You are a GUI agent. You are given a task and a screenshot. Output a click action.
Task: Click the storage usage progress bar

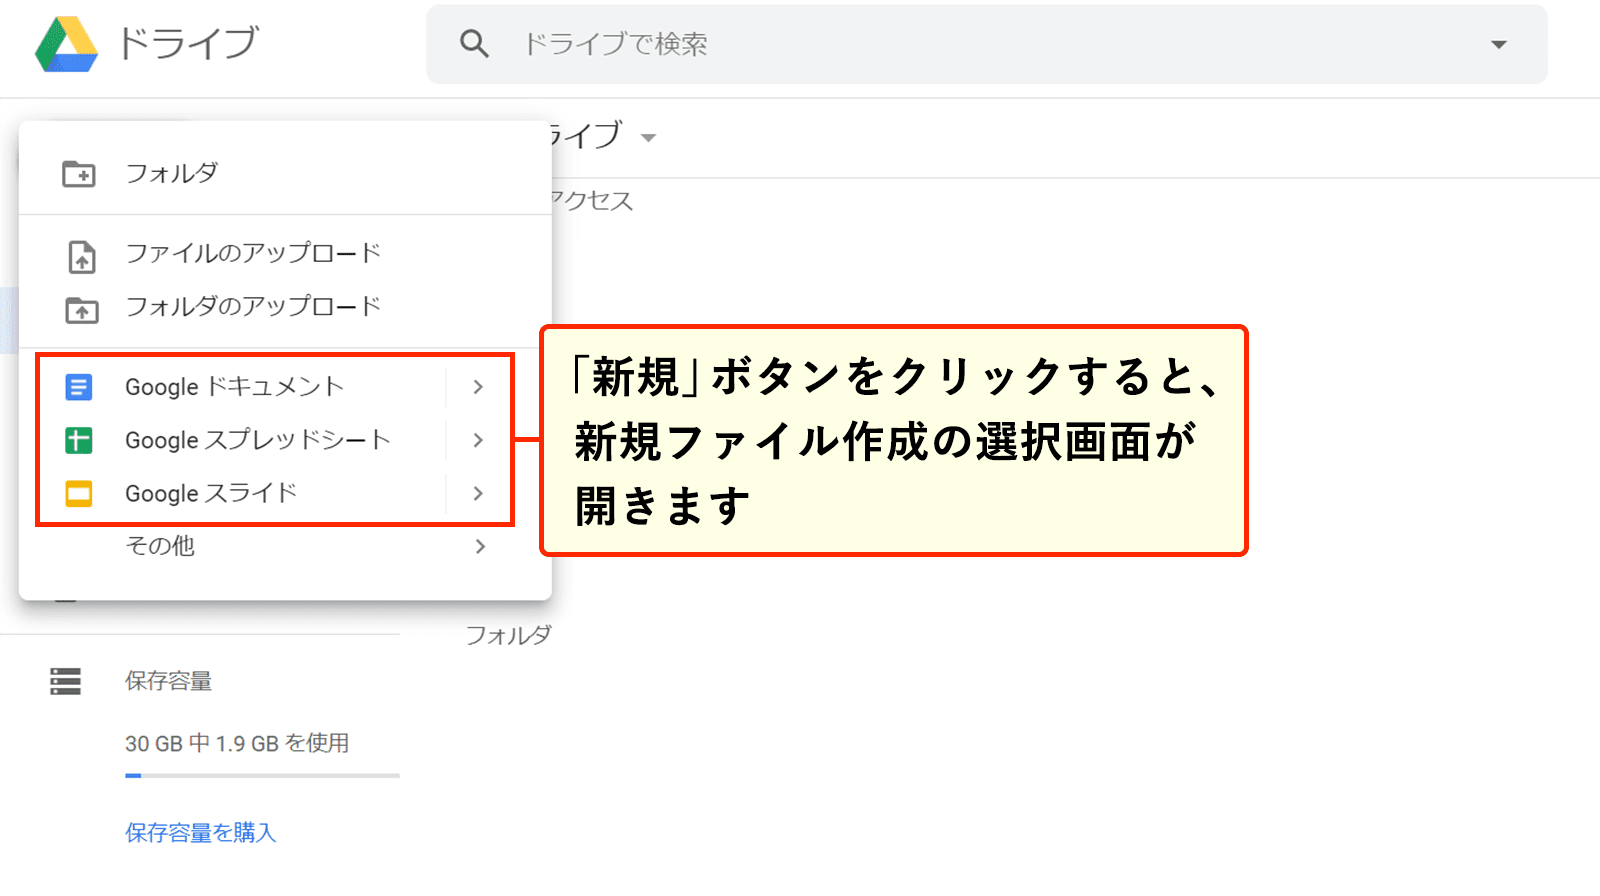pos(262,775)
